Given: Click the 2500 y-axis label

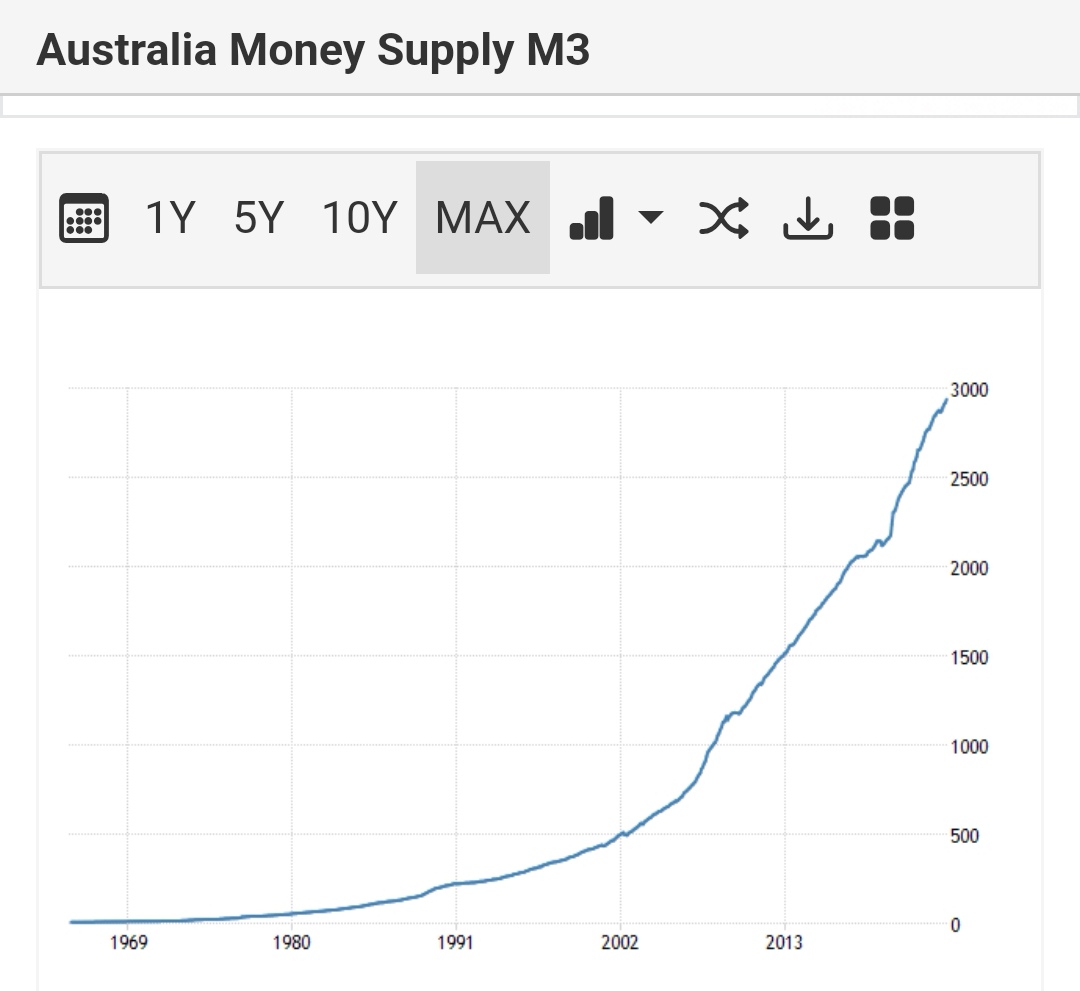Looking at the screenshot, I should [x=969, y=479].
